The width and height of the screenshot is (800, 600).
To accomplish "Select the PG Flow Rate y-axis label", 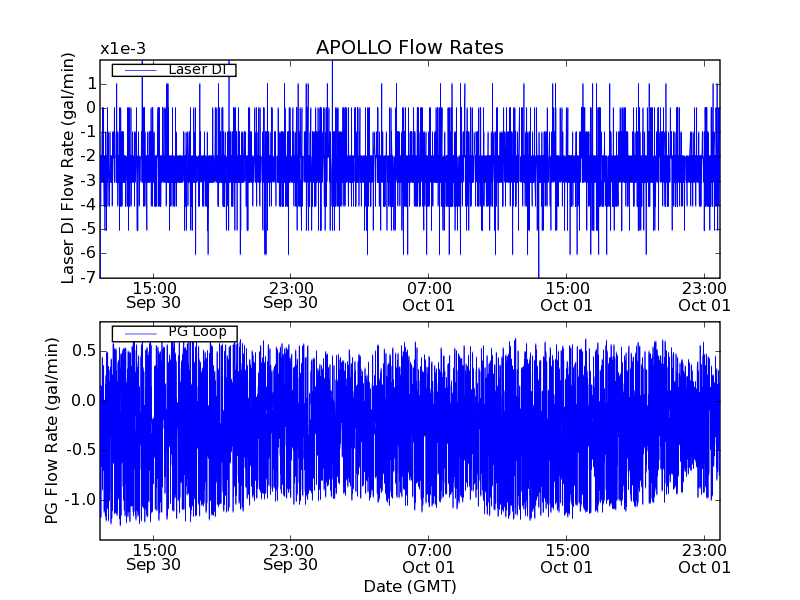I will click(52, 431).
